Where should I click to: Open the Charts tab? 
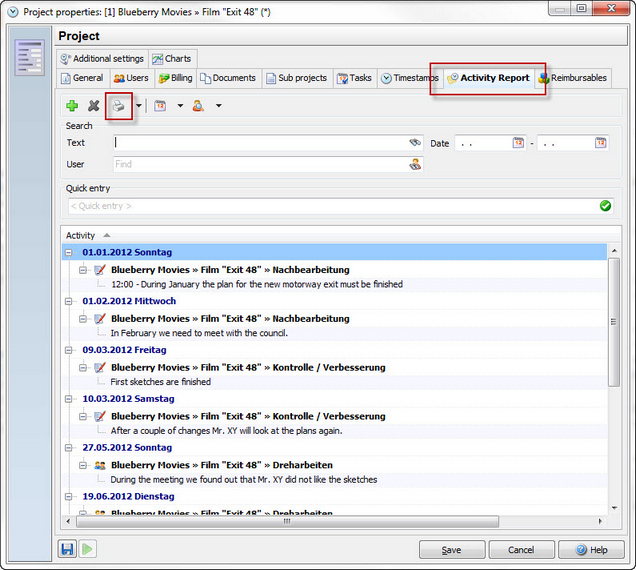coord(172,59)
